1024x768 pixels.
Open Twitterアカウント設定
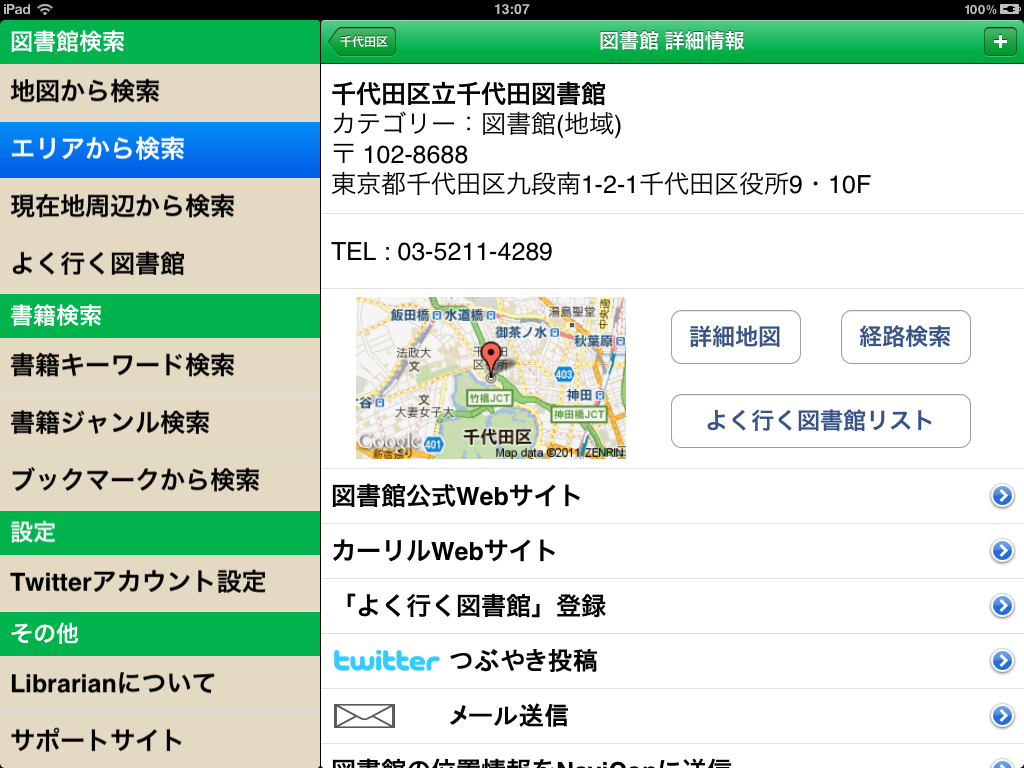(x=160, y=583)
